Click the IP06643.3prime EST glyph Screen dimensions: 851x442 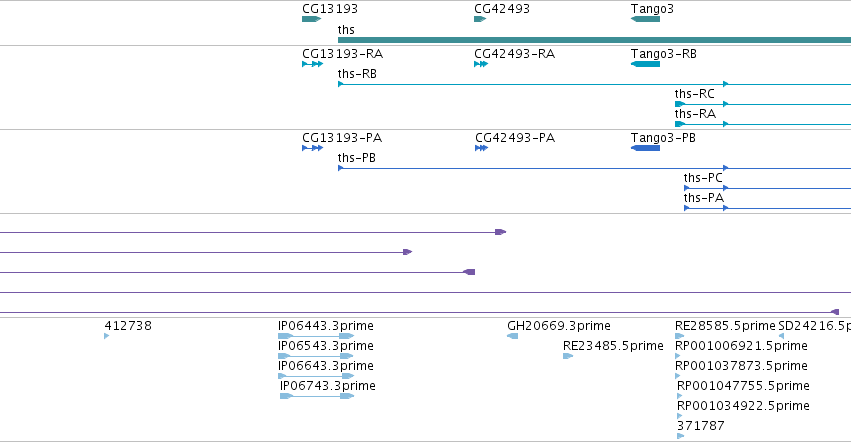[316, 376]
